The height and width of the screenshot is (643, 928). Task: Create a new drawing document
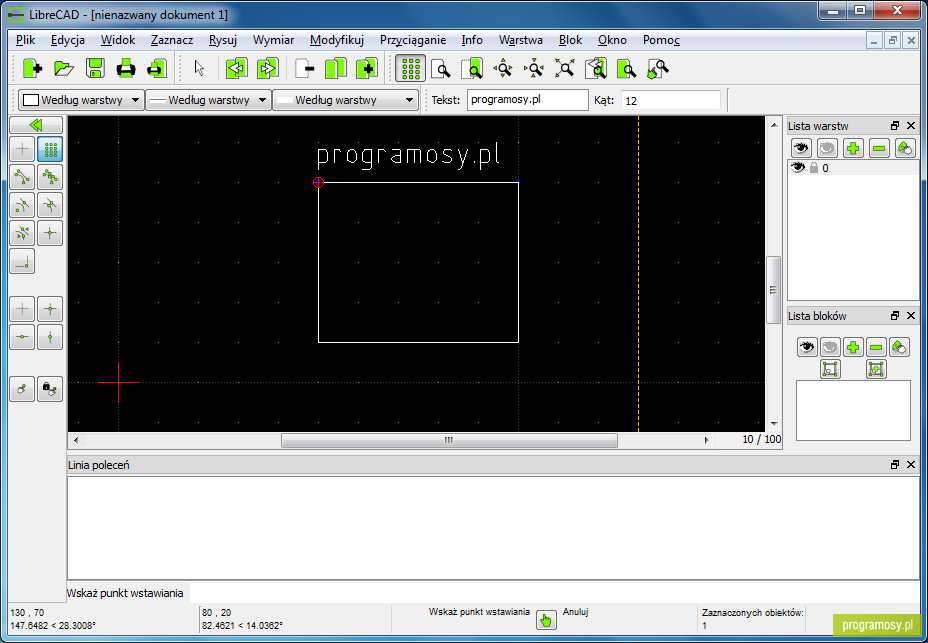tap(33, 69)
